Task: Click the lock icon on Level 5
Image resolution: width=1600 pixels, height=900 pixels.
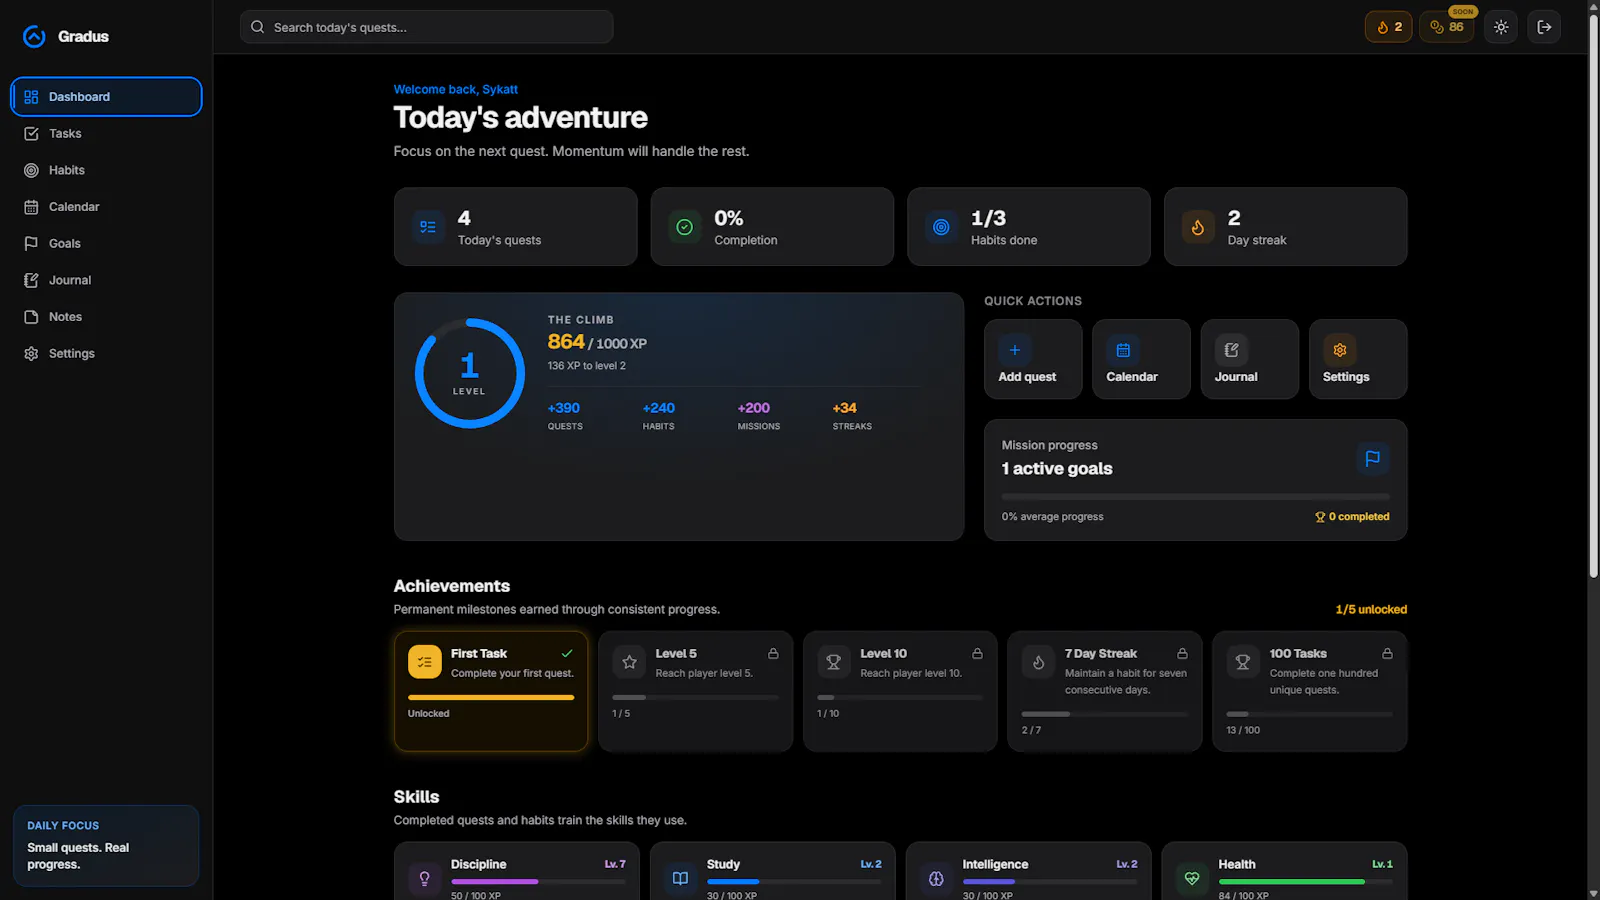Action: pyautogui.click(x=773, y=654)
